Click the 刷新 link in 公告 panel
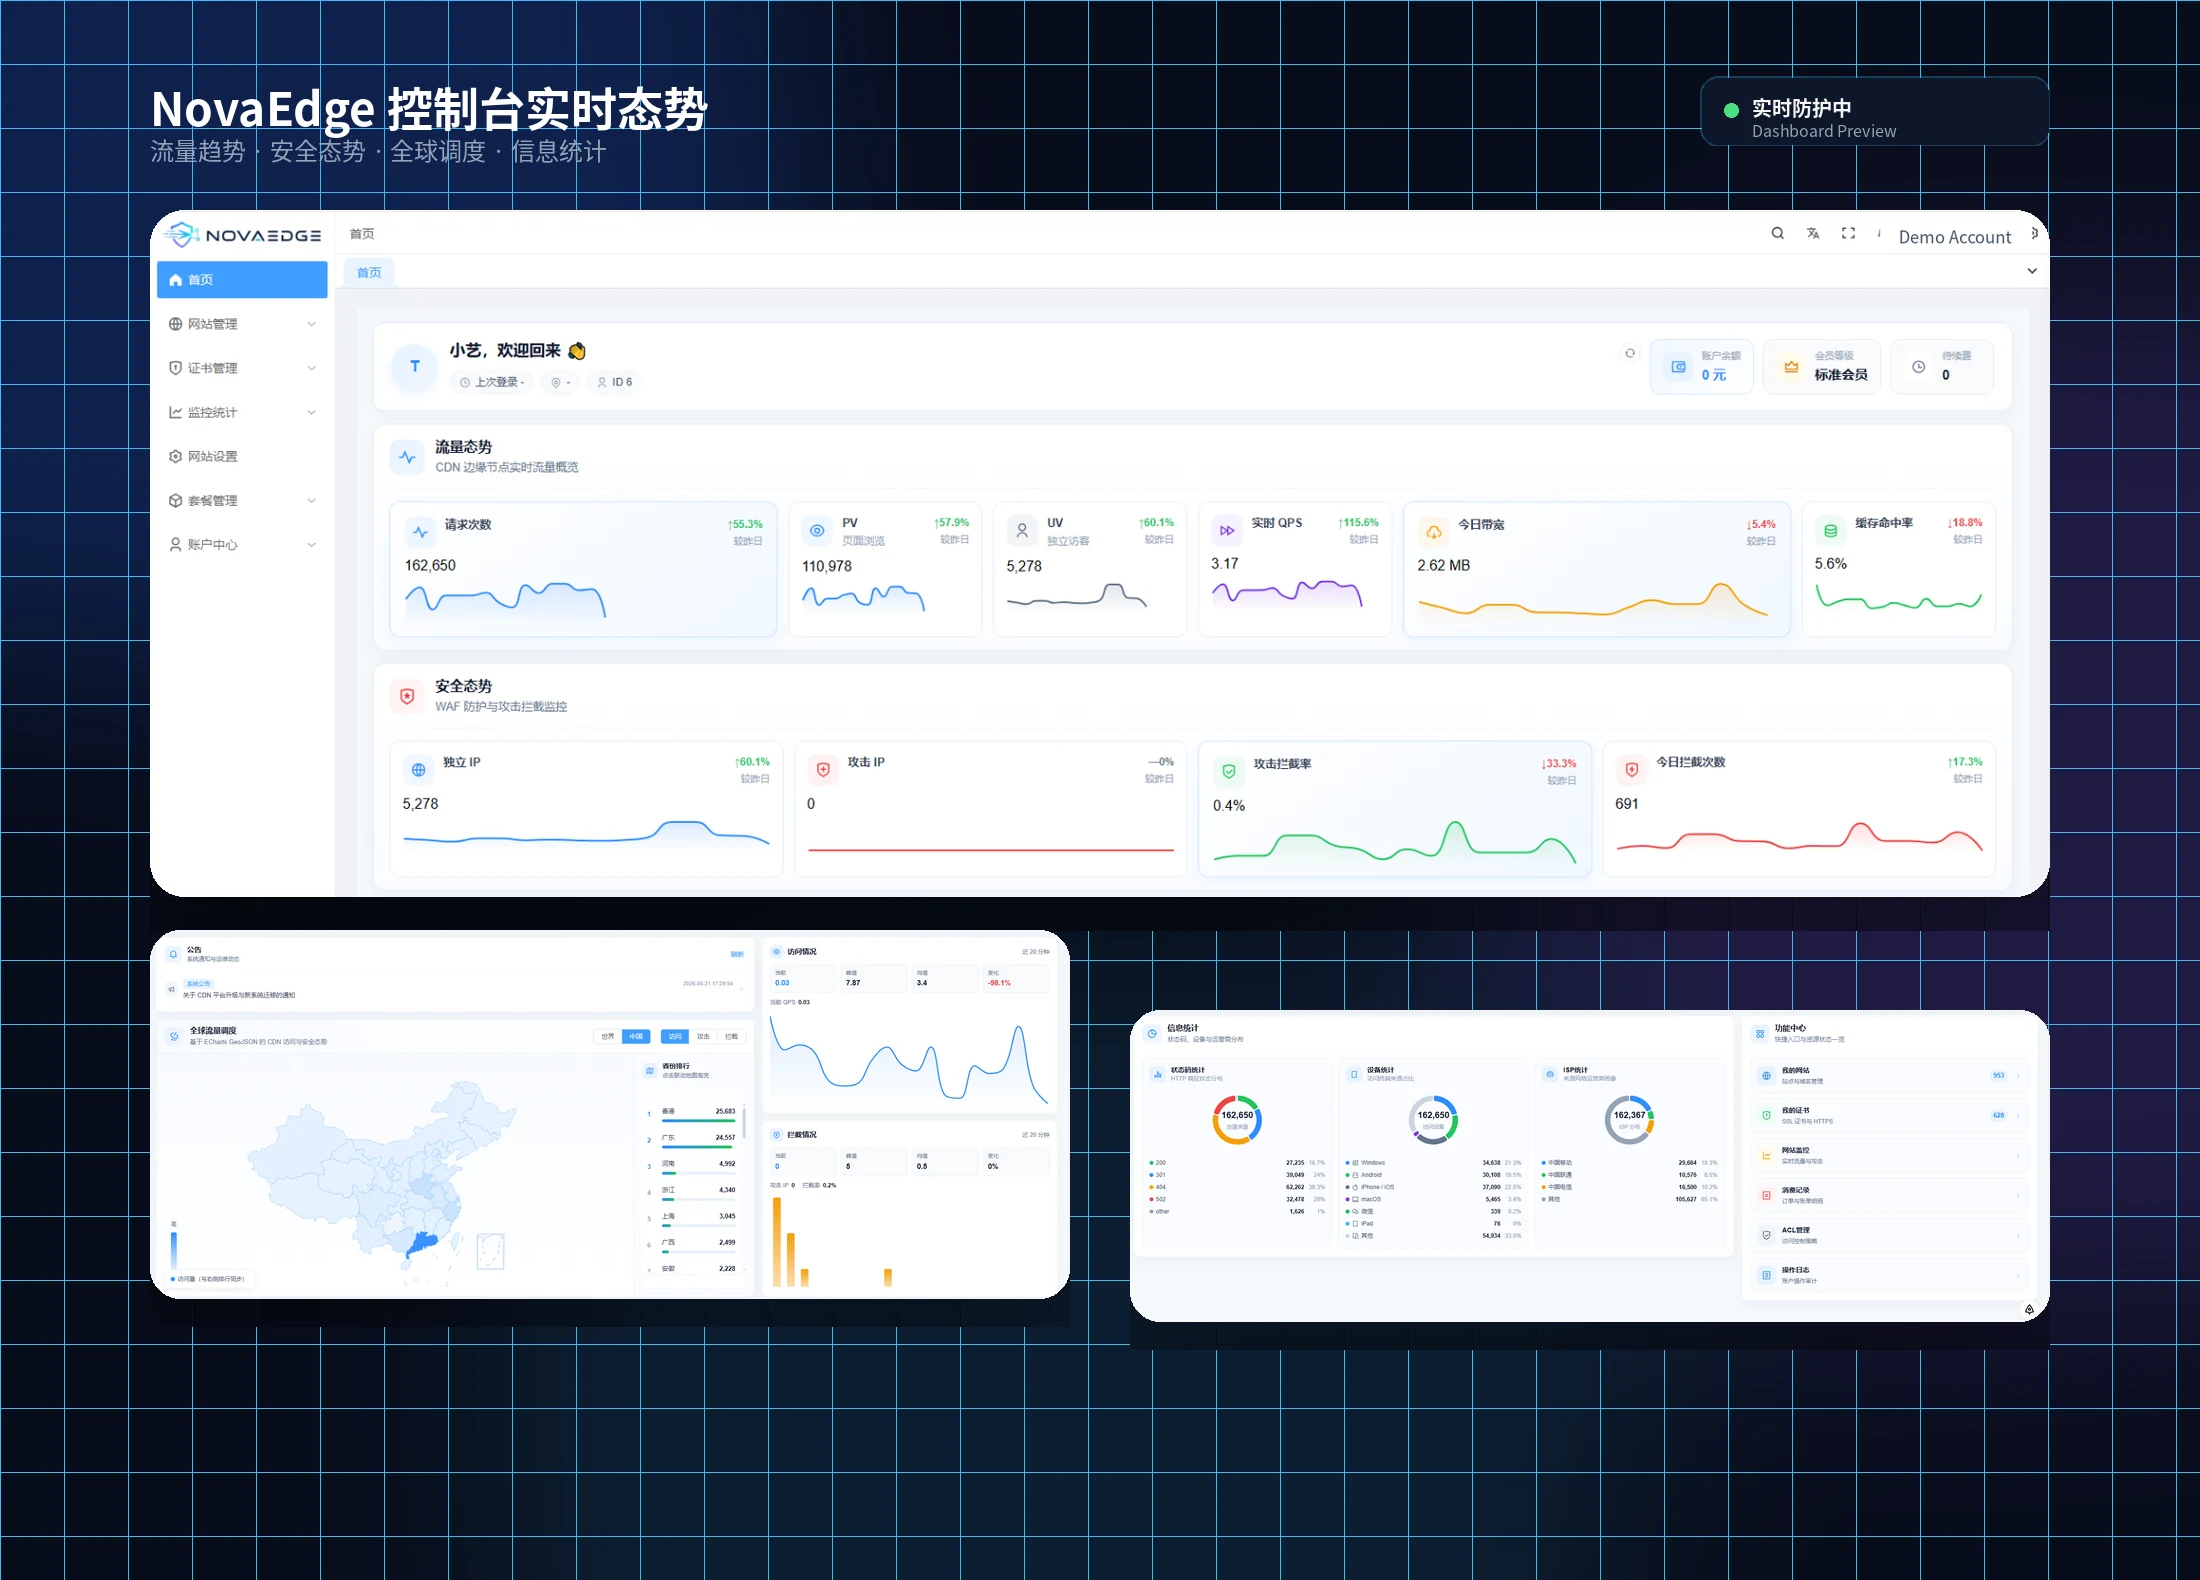 [x=737, y=954]
